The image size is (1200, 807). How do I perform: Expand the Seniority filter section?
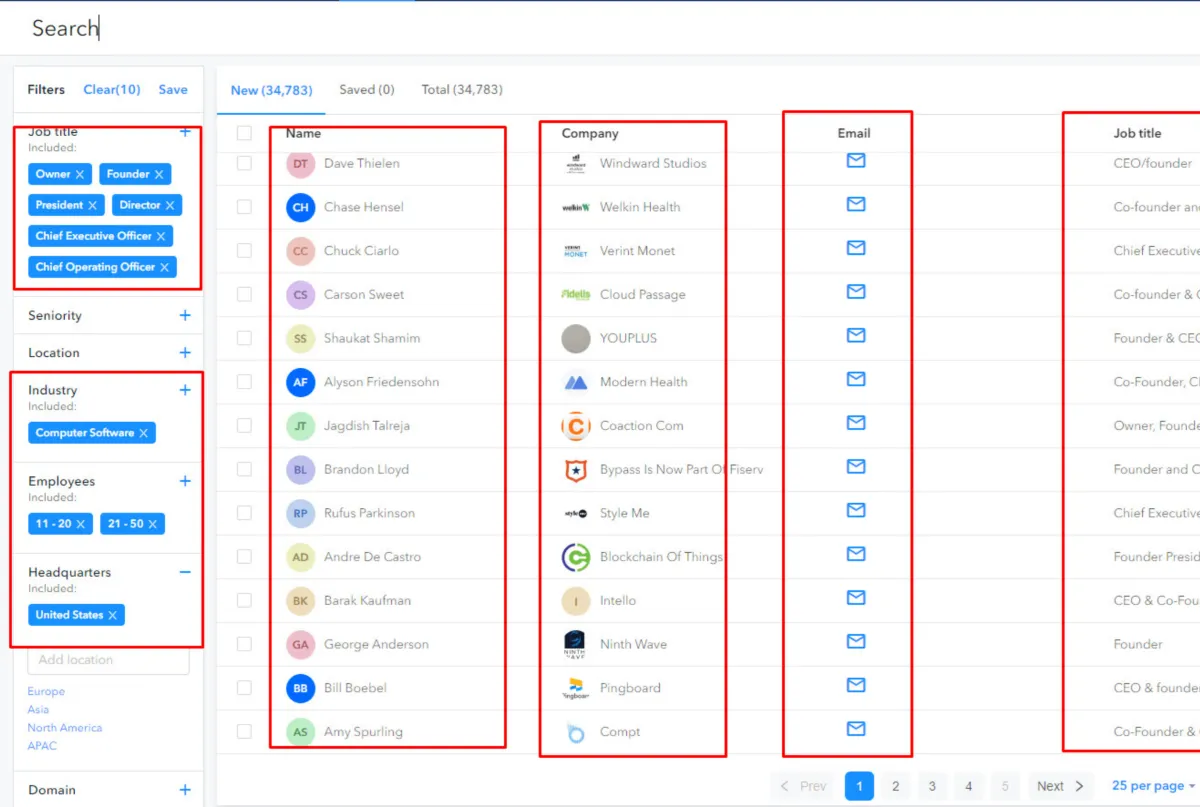[x=185, y=315]
